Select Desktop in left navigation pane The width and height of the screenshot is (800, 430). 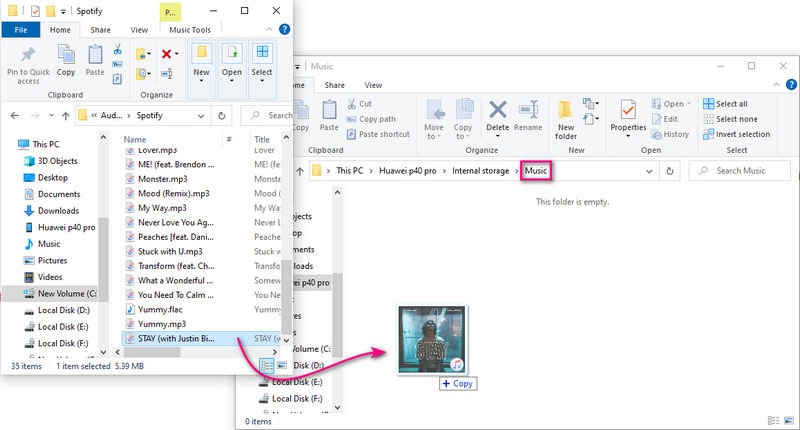click(x=52, y=178)
